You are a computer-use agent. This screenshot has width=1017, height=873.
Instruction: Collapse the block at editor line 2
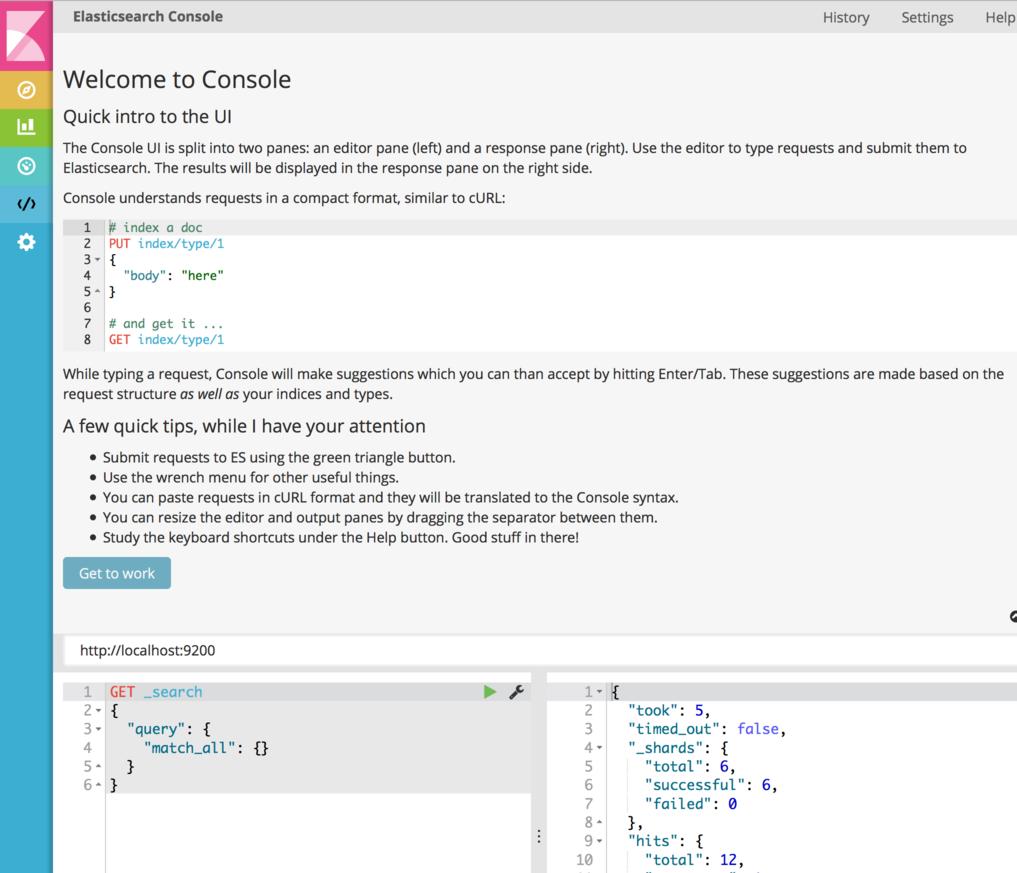(99, 711)
